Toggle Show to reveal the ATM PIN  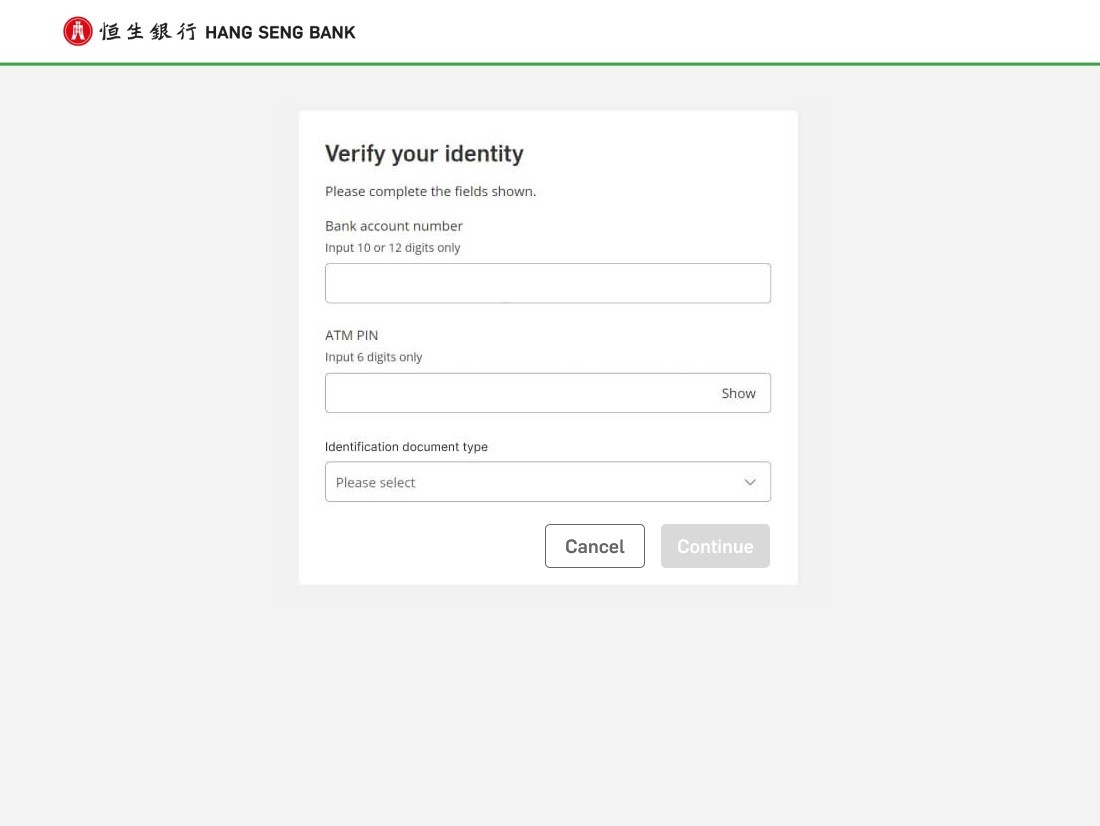[x=738, y=393]
